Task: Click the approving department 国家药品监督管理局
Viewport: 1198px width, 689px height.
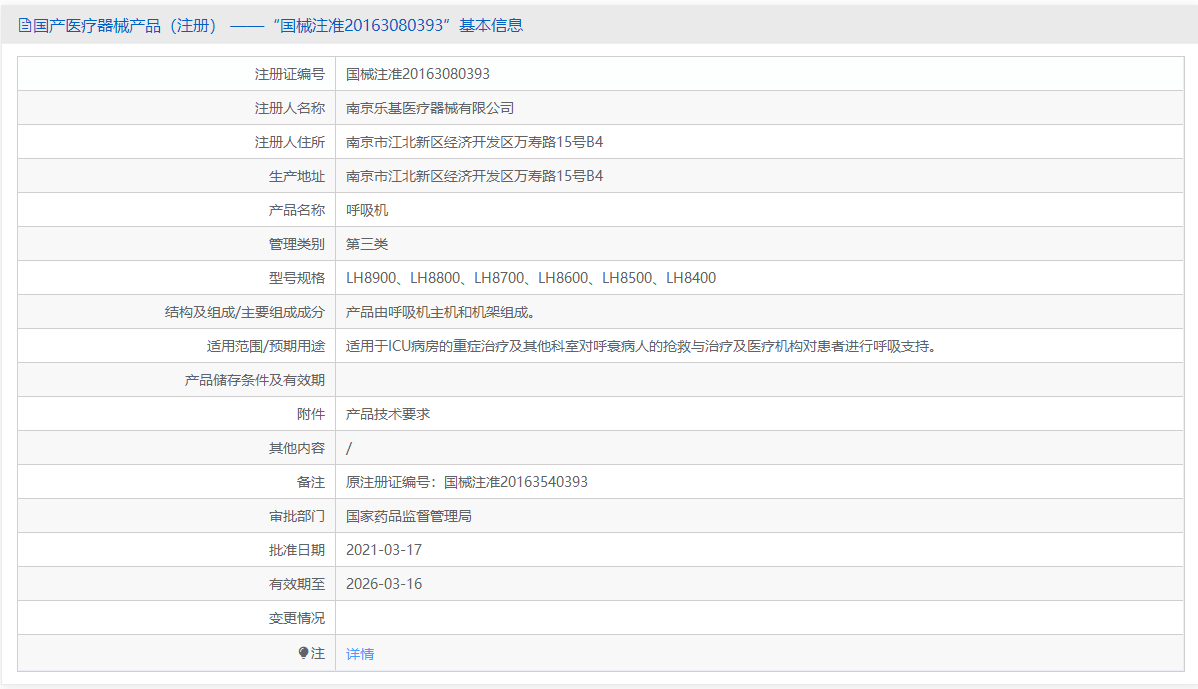Action: 409,516
